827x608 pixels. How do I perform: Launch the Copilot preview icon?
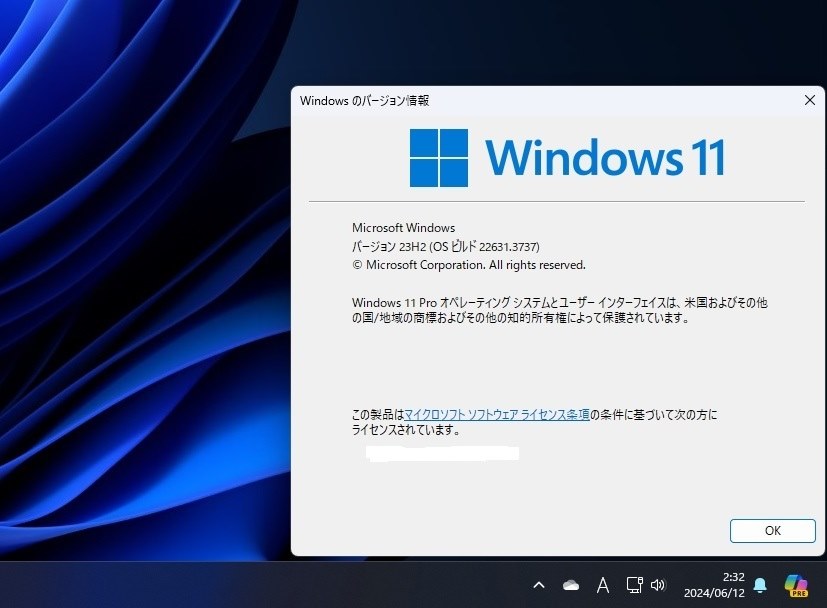point(796,585)
